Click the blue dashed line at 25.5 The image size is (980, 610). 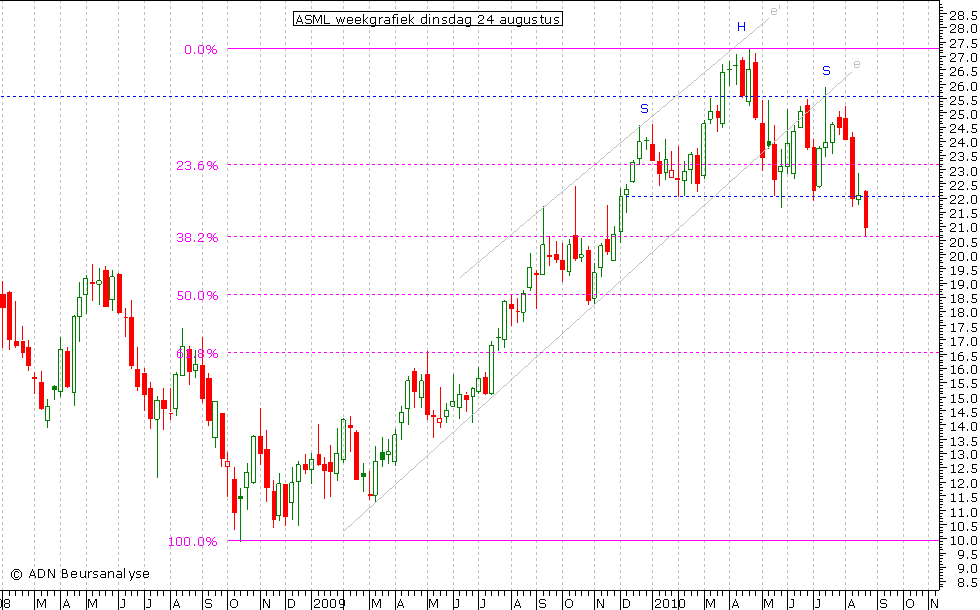(x=469, y=97)
